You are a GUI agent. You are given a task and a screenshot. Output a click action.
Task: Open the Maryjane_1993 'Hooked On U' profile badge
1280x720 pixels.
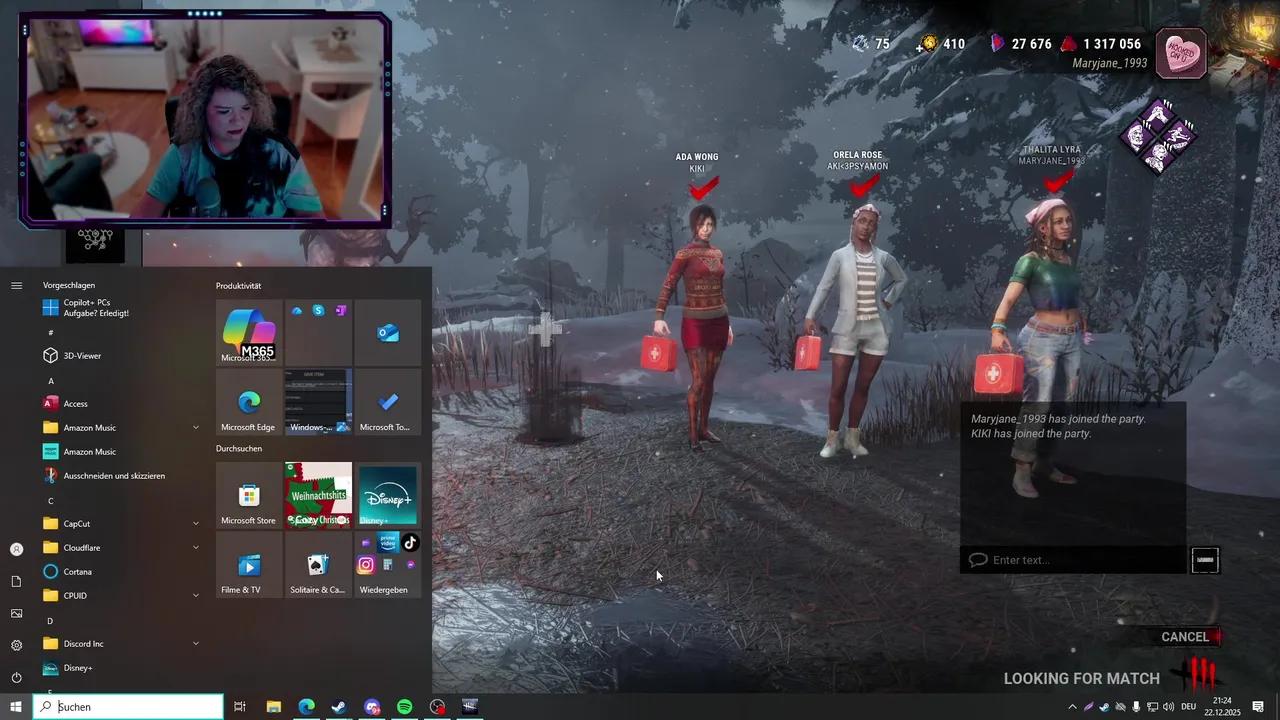(x=1181, y=53)
